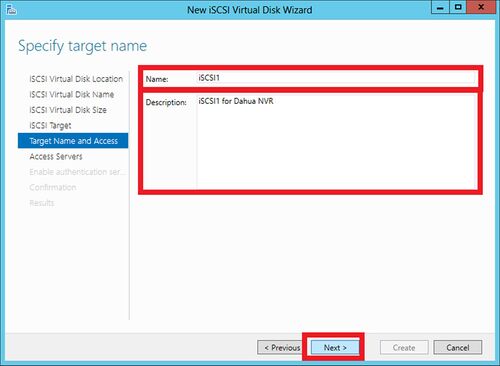Screen dimensions: 500x366
Task: Select the iSCSI Virtual Disk Name step
Action: (x=72, y=94)
